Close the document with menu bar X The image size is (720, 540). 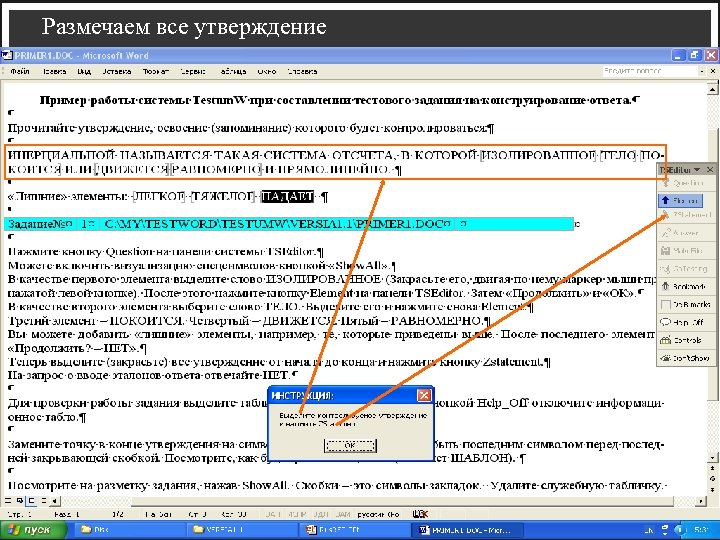click(x=712, y=71)
